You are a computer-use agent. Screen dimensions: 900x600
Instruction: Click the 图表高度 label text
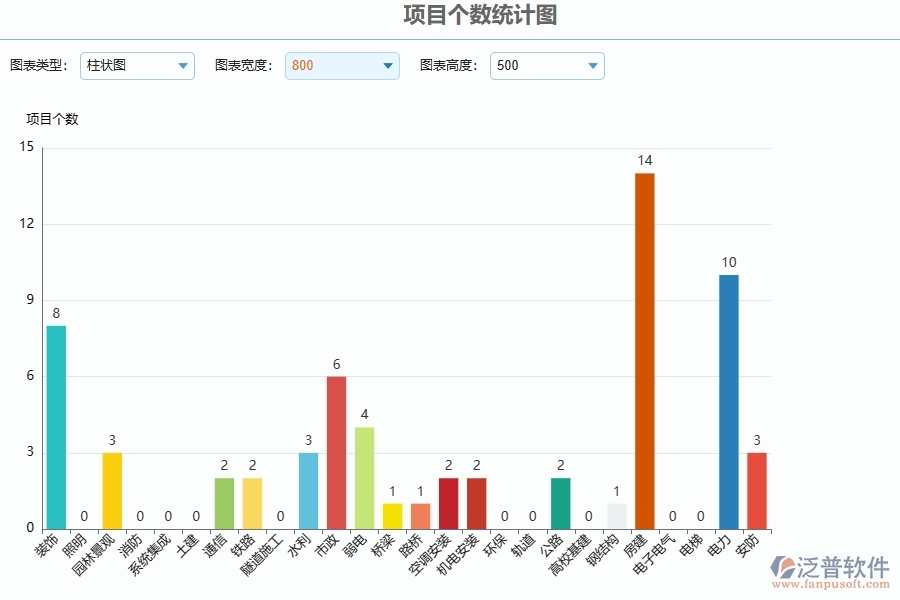(x=446, y=66)
